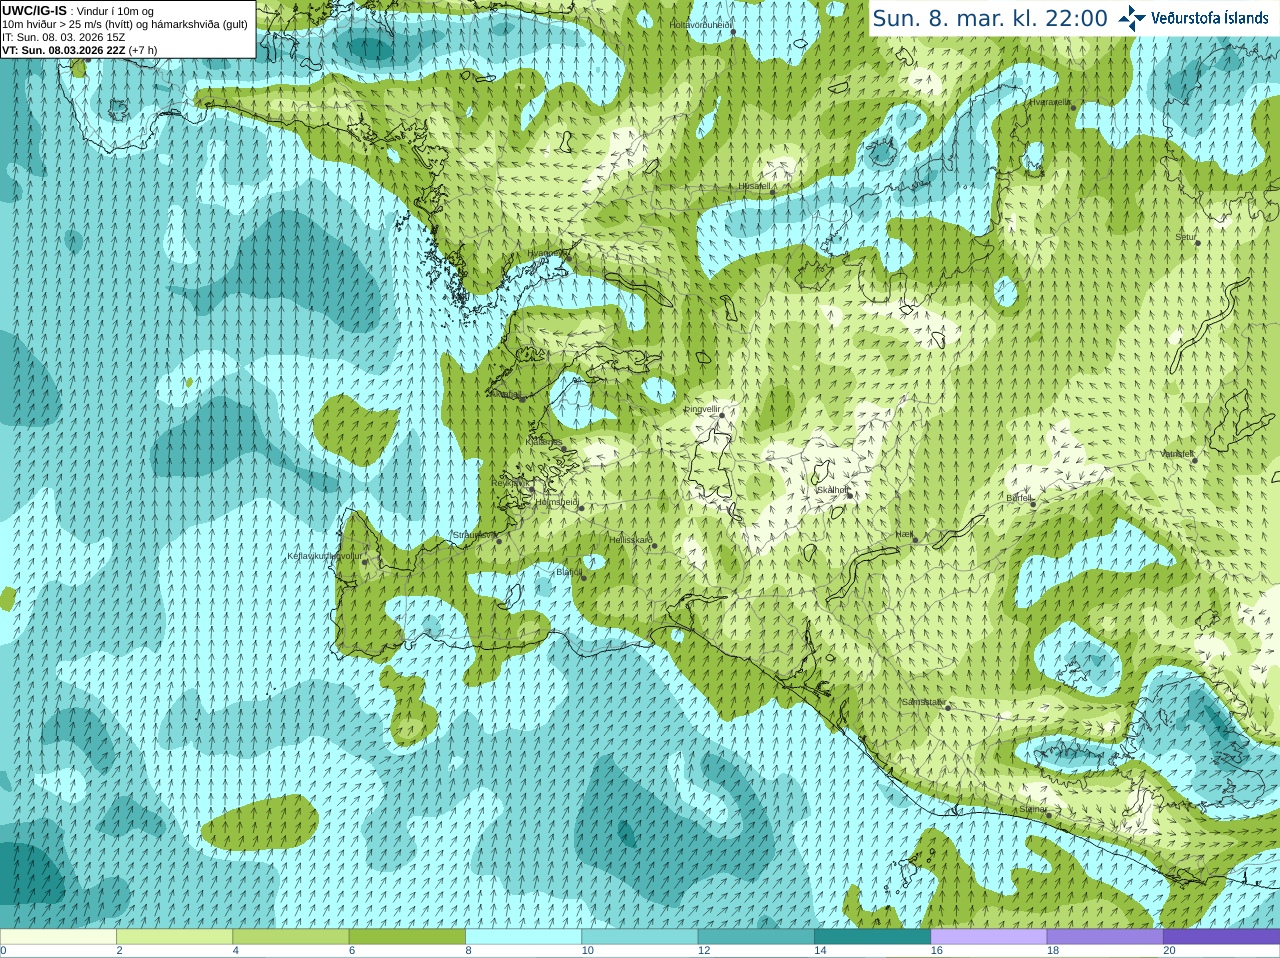Click the Þingvellir station label
The height and width of the screenshot is (958, 1280).
pos(702,409)
